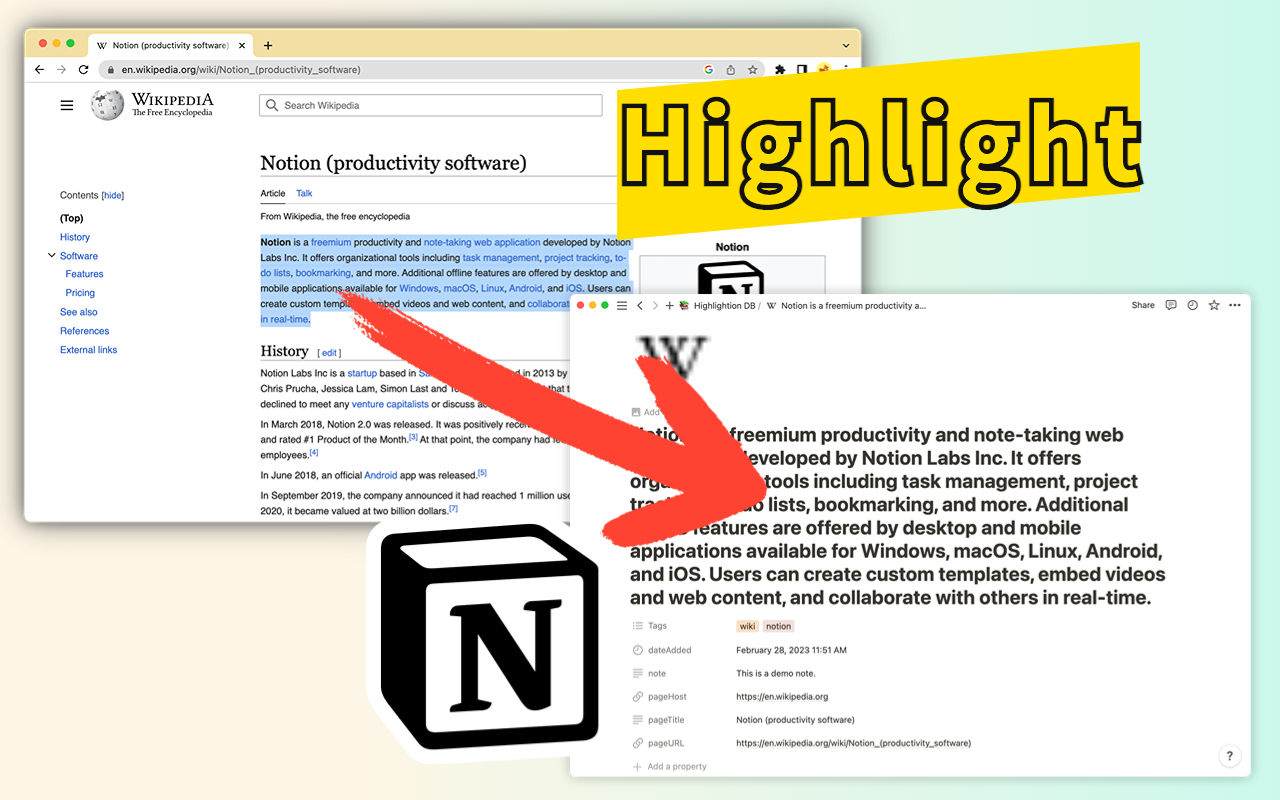Screen dimensions: 1280x800
Task: Click the dateAdded value February 28, 2023
Action: click(x=791, y=650)
